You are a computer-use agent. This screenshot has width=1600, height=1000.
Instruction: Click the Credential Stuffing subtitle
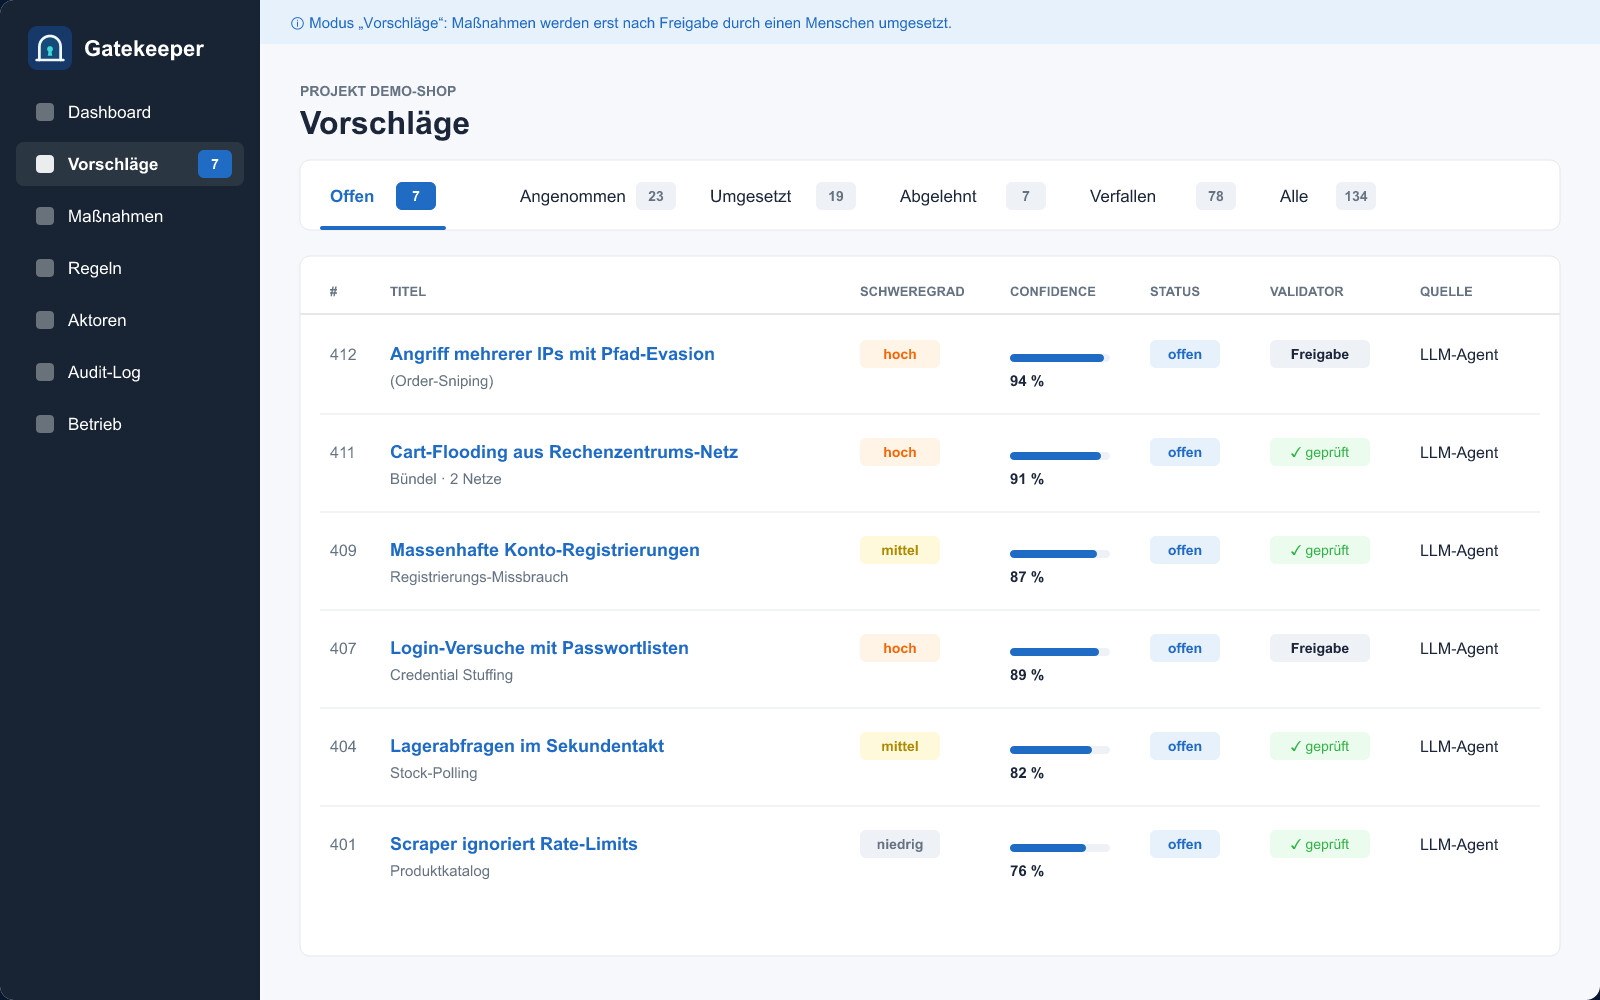tap(451, 675)
